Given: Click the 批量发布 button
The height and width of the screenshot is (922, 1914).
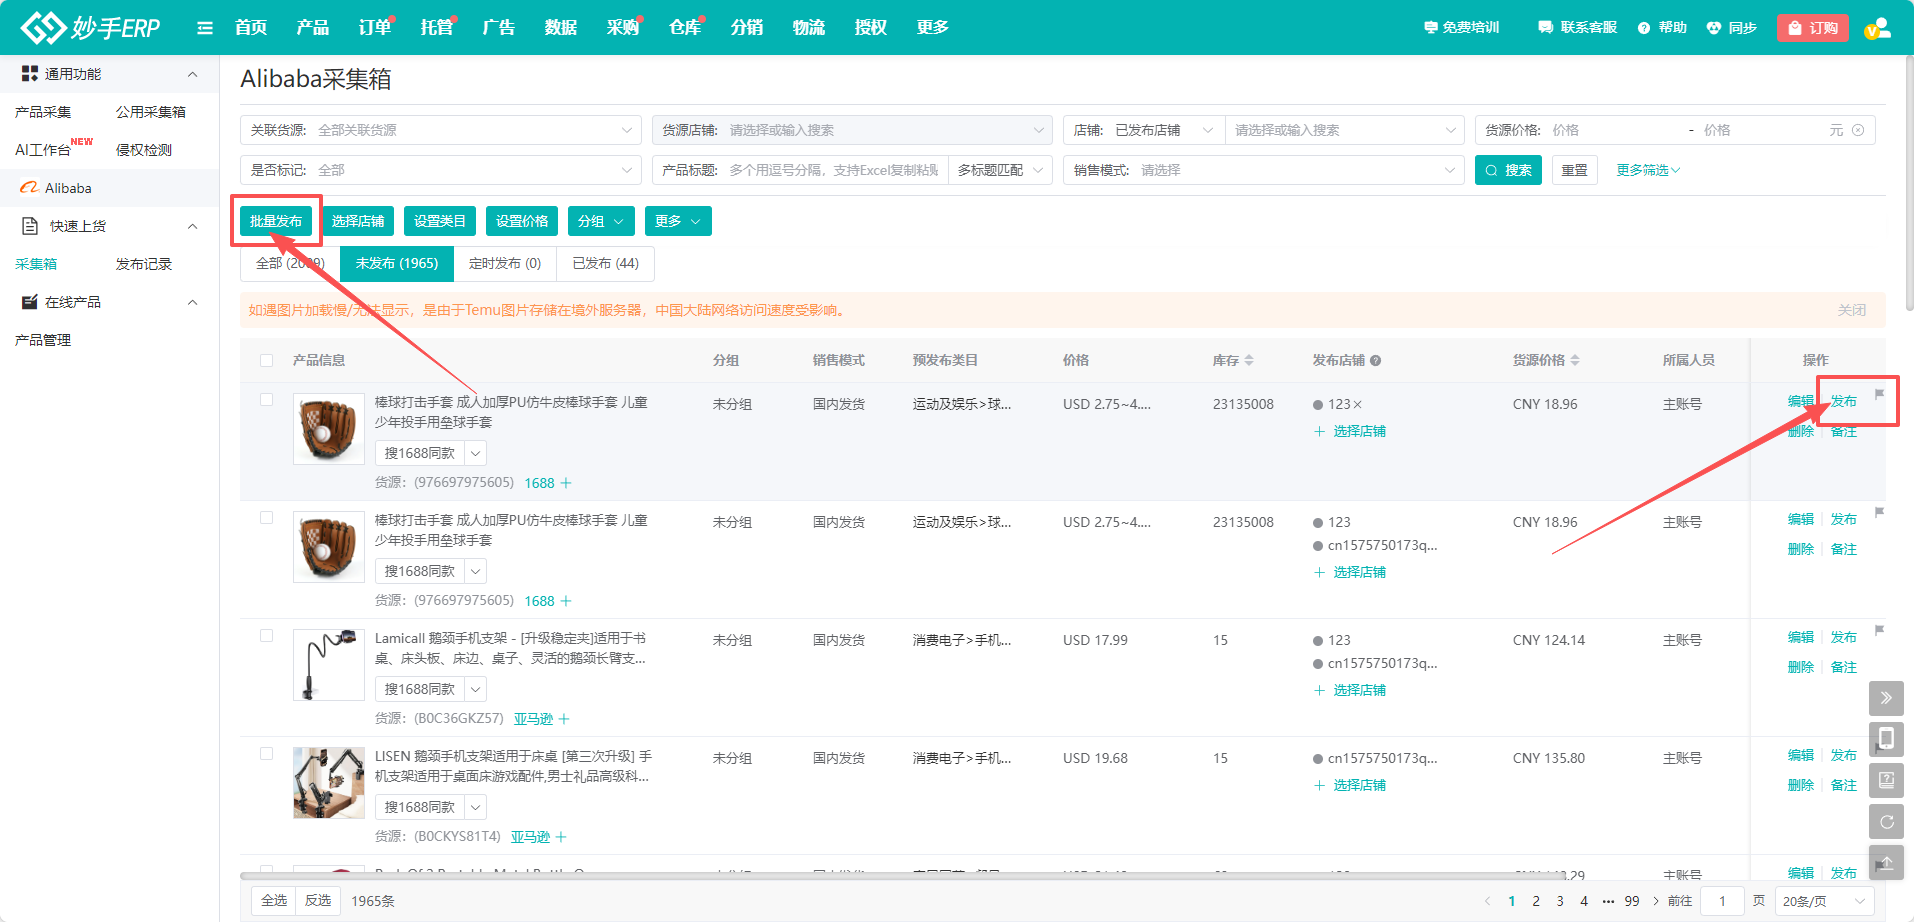Looking at the screenshot, I should [276, 221].
